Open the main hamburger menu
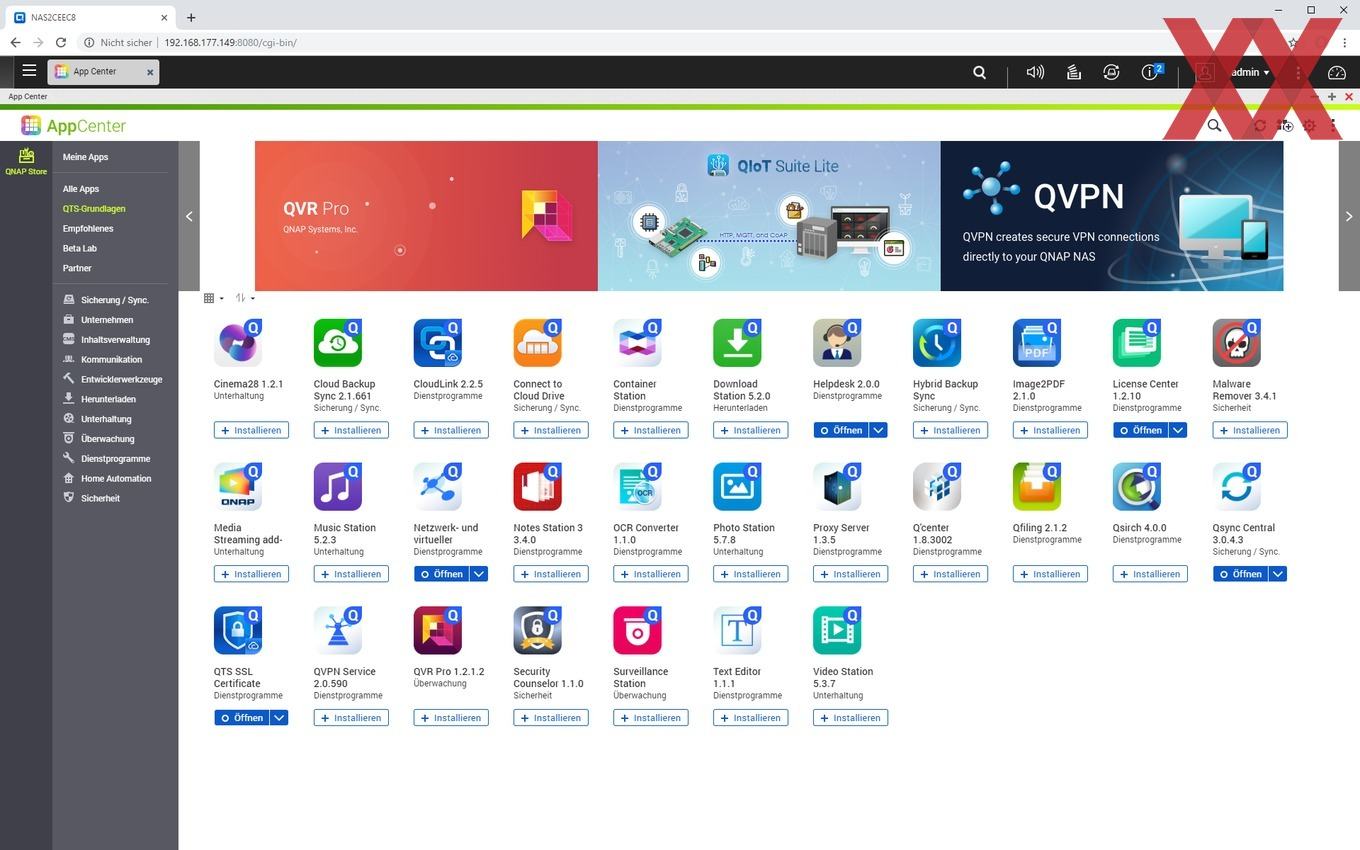Viewport: 1360px width, 850px height. pyautogui.click(x=29, y=71)
